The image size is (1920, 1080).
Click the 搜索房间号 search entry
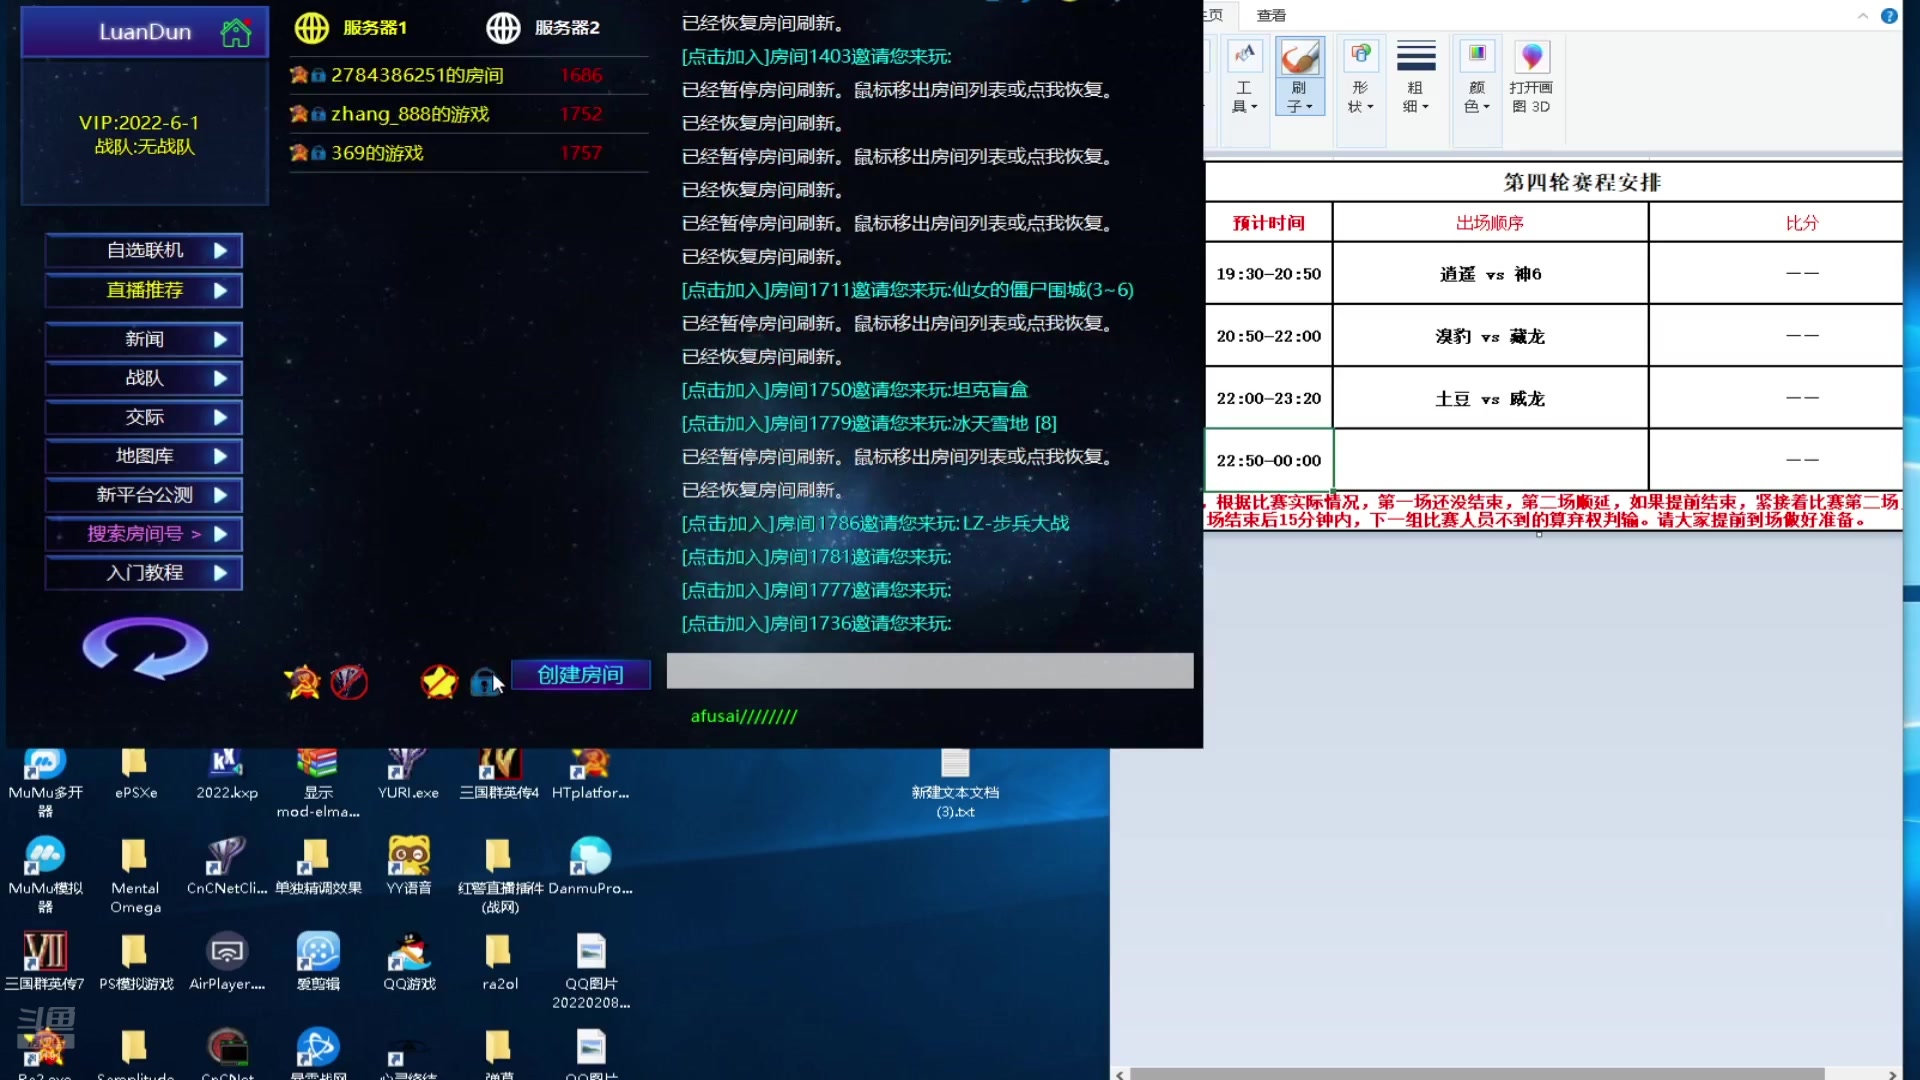pos(144,535)
